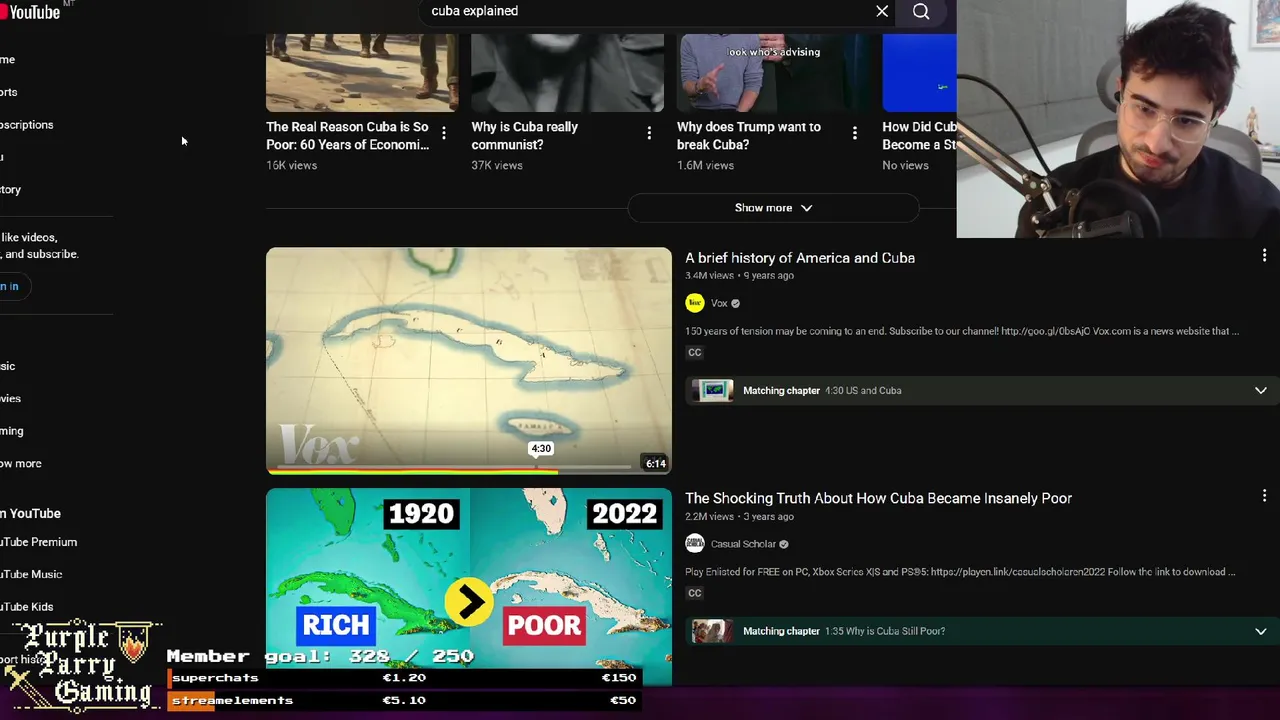The image size is (1280, 720).
Task: Open YouTube Premium in the sidebar
Action: point(38,542)
